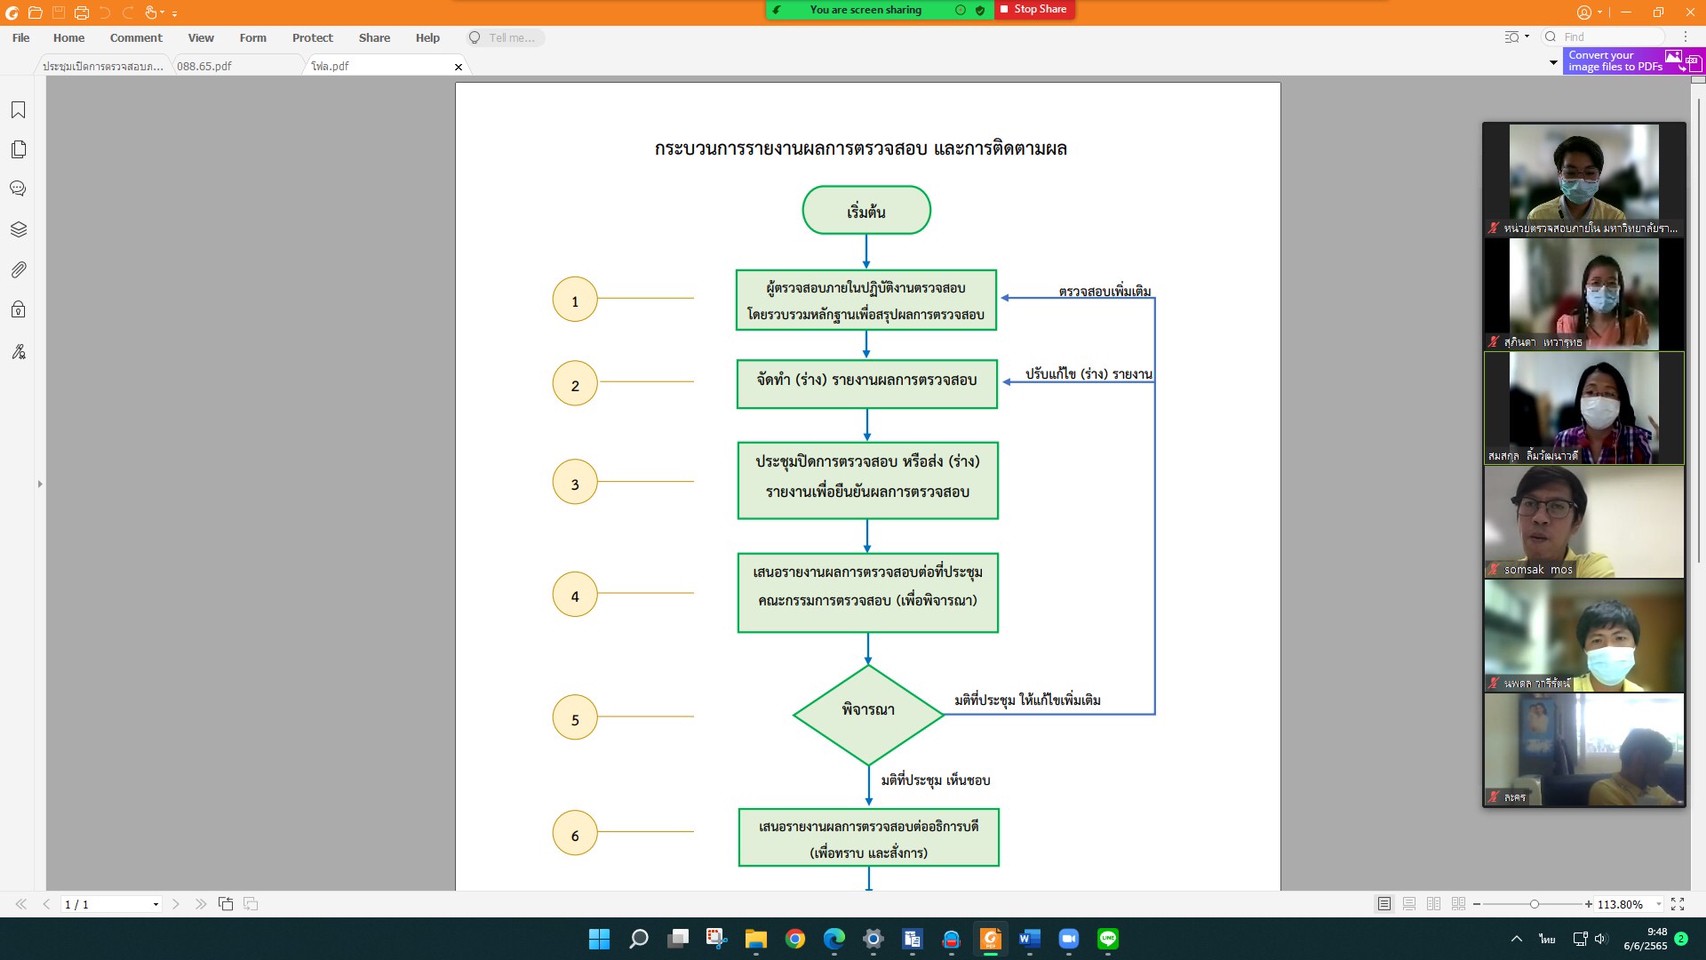
Task: Switch to continuous page view
Action: coord(1409,904)
